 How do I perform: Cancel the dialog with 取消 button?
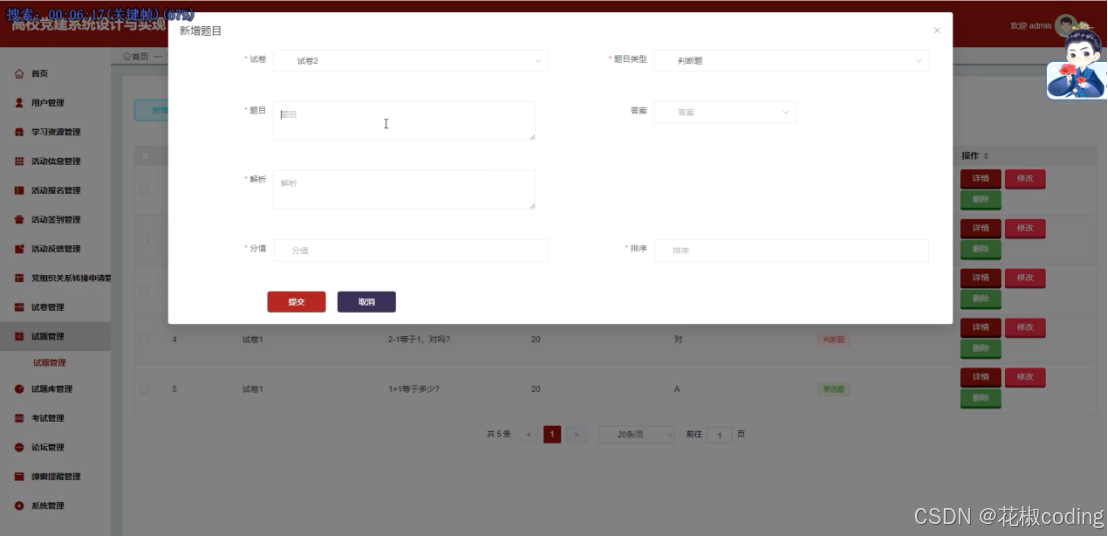[x=366, y=302]
